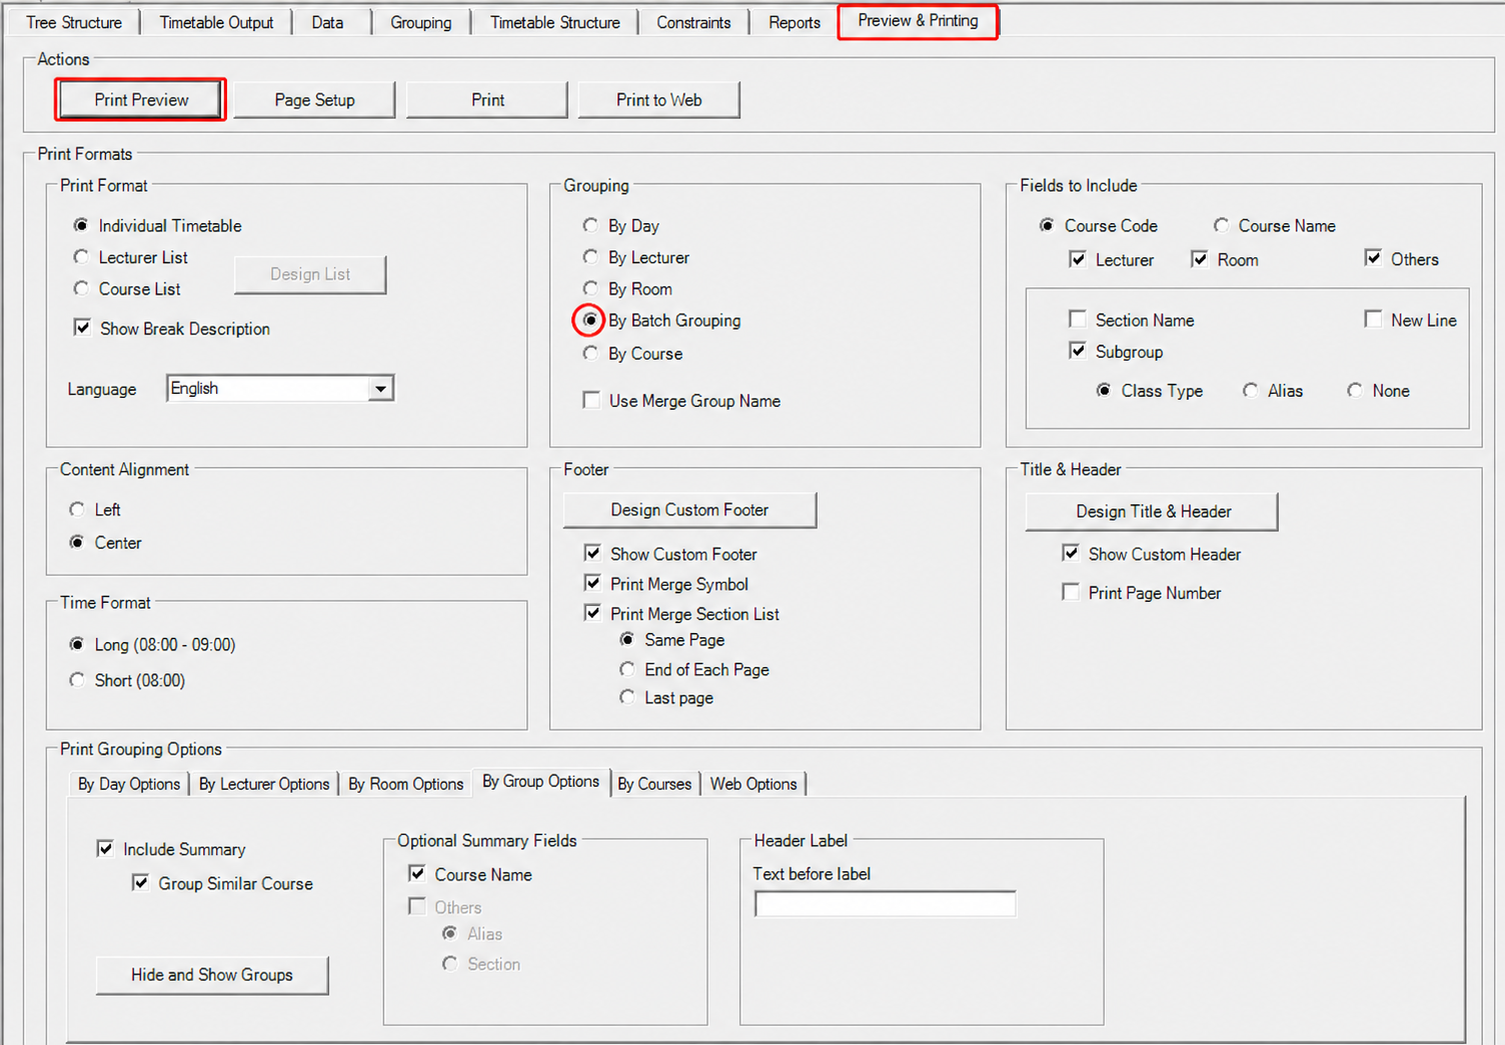Image resolution: width=1505 pixels, height=1045 pixels.
Task: Click Hide and Show Groups button
Action: pos(212,975)
